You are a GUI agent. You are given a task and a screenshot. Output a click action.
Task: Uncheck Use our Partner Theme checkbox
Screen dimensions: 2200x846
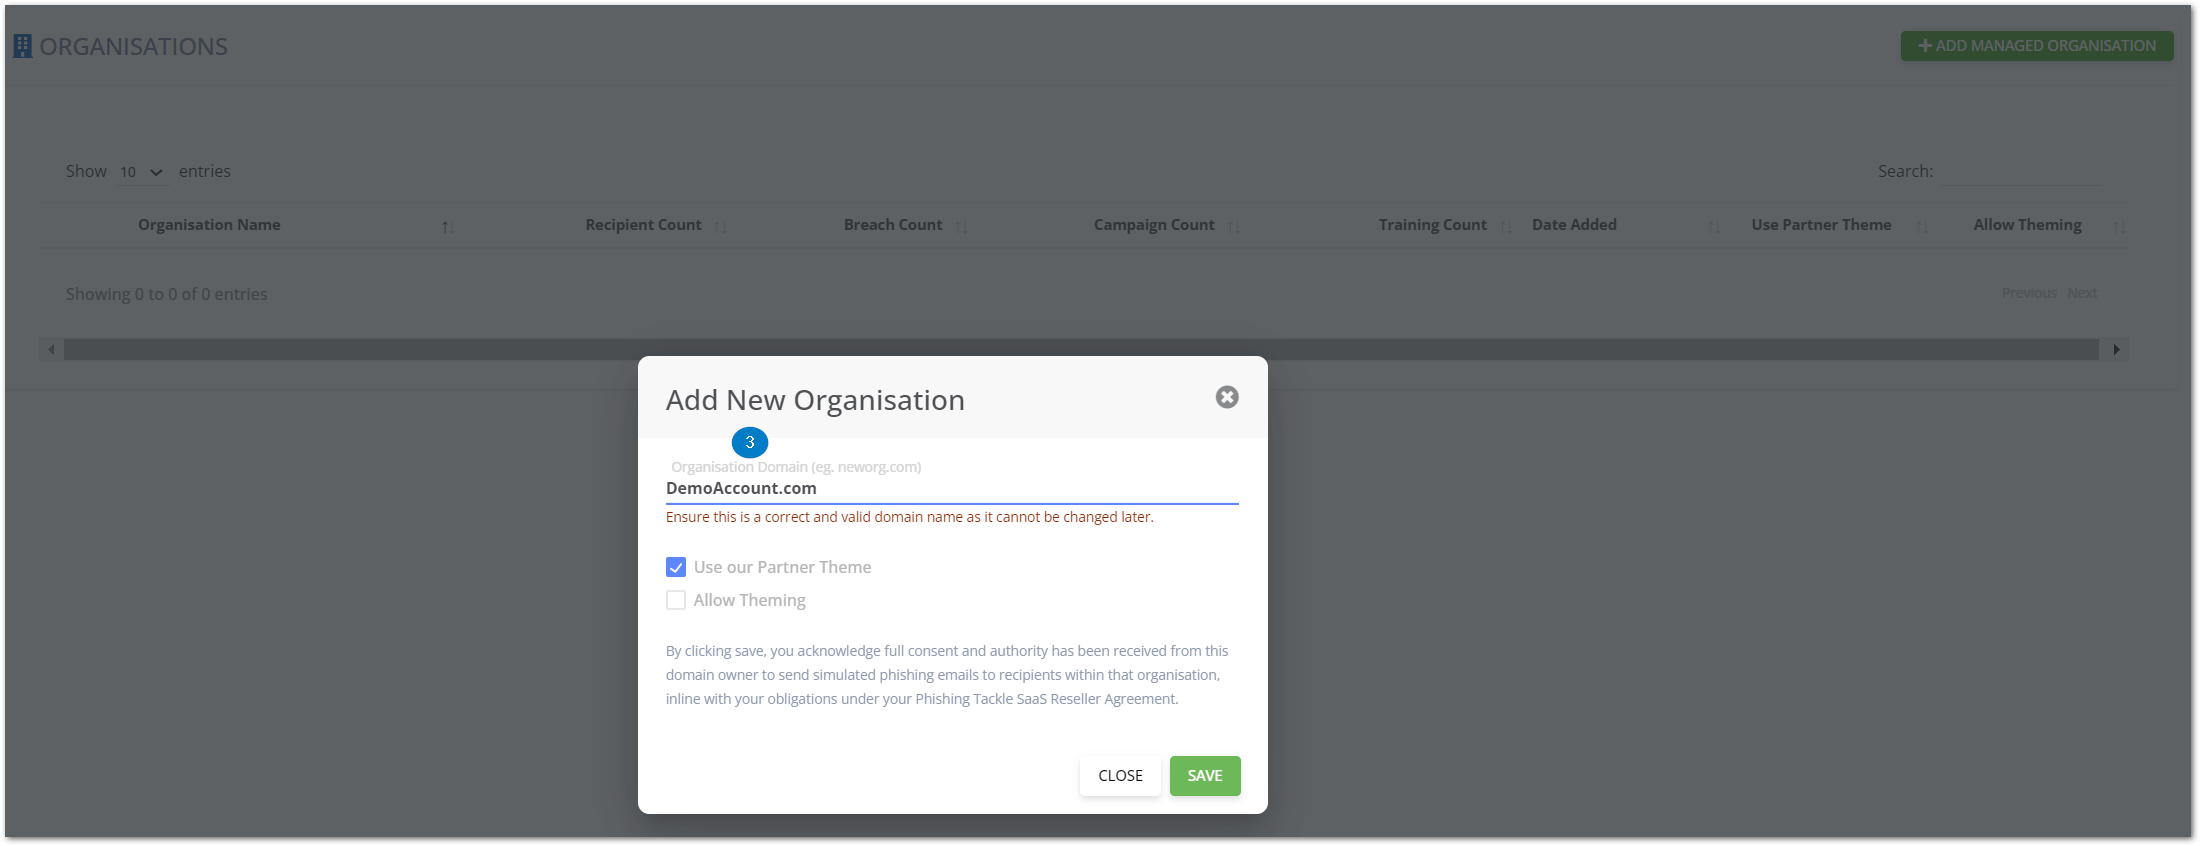676,567
